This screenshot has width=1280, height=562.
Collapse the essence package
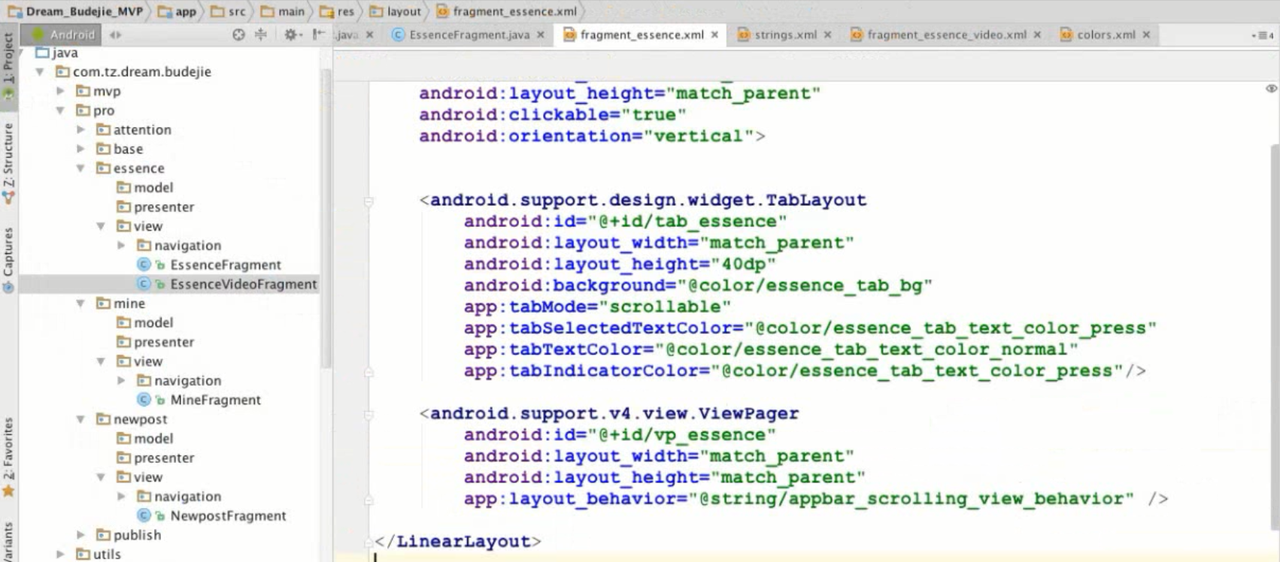[x=82, y=169]
